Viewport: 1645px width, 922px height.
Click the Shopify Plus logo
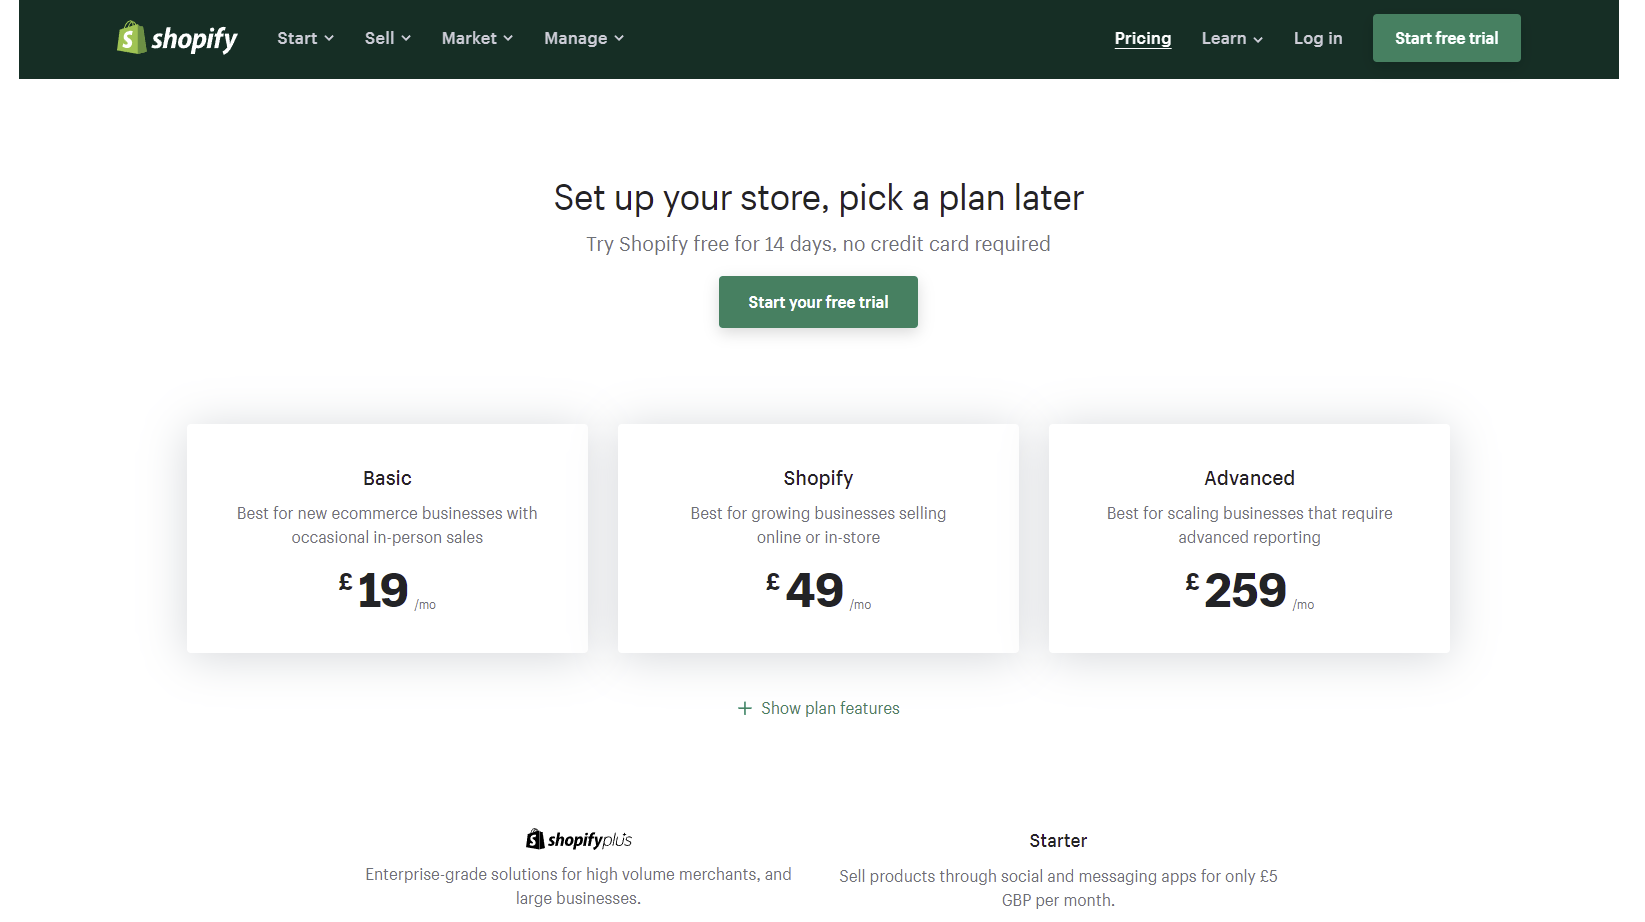point(579,840)
